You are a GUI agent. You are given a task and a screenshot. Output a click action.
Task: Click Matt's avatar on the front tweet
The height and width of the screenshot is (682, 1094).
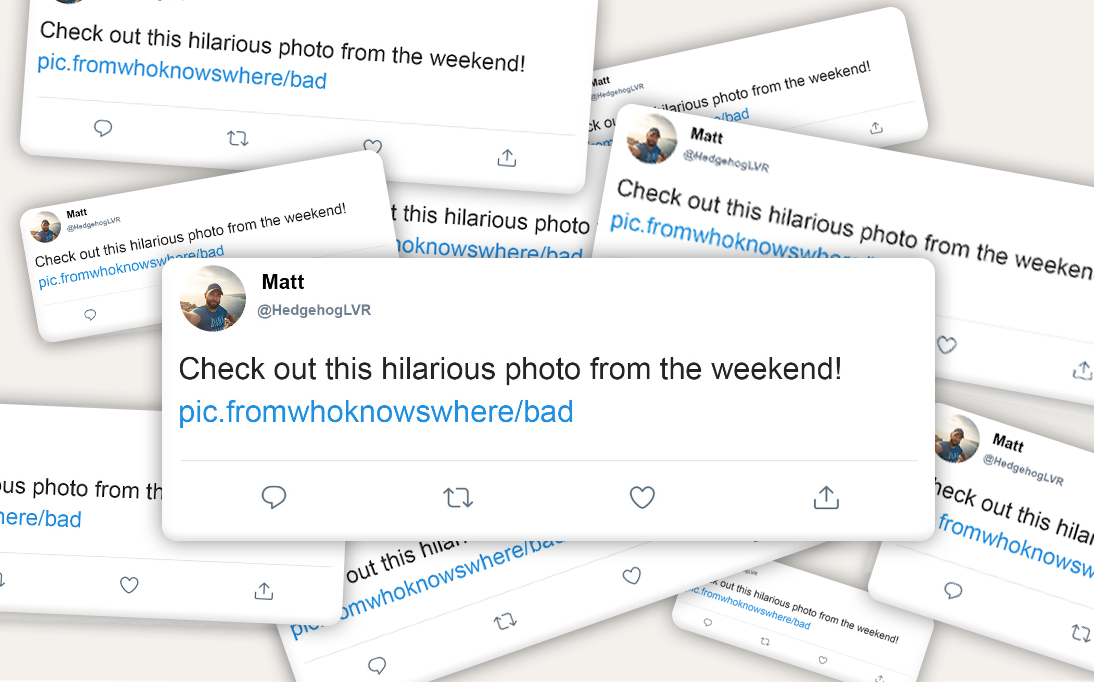pyautogui.click(x=213, y=298)
